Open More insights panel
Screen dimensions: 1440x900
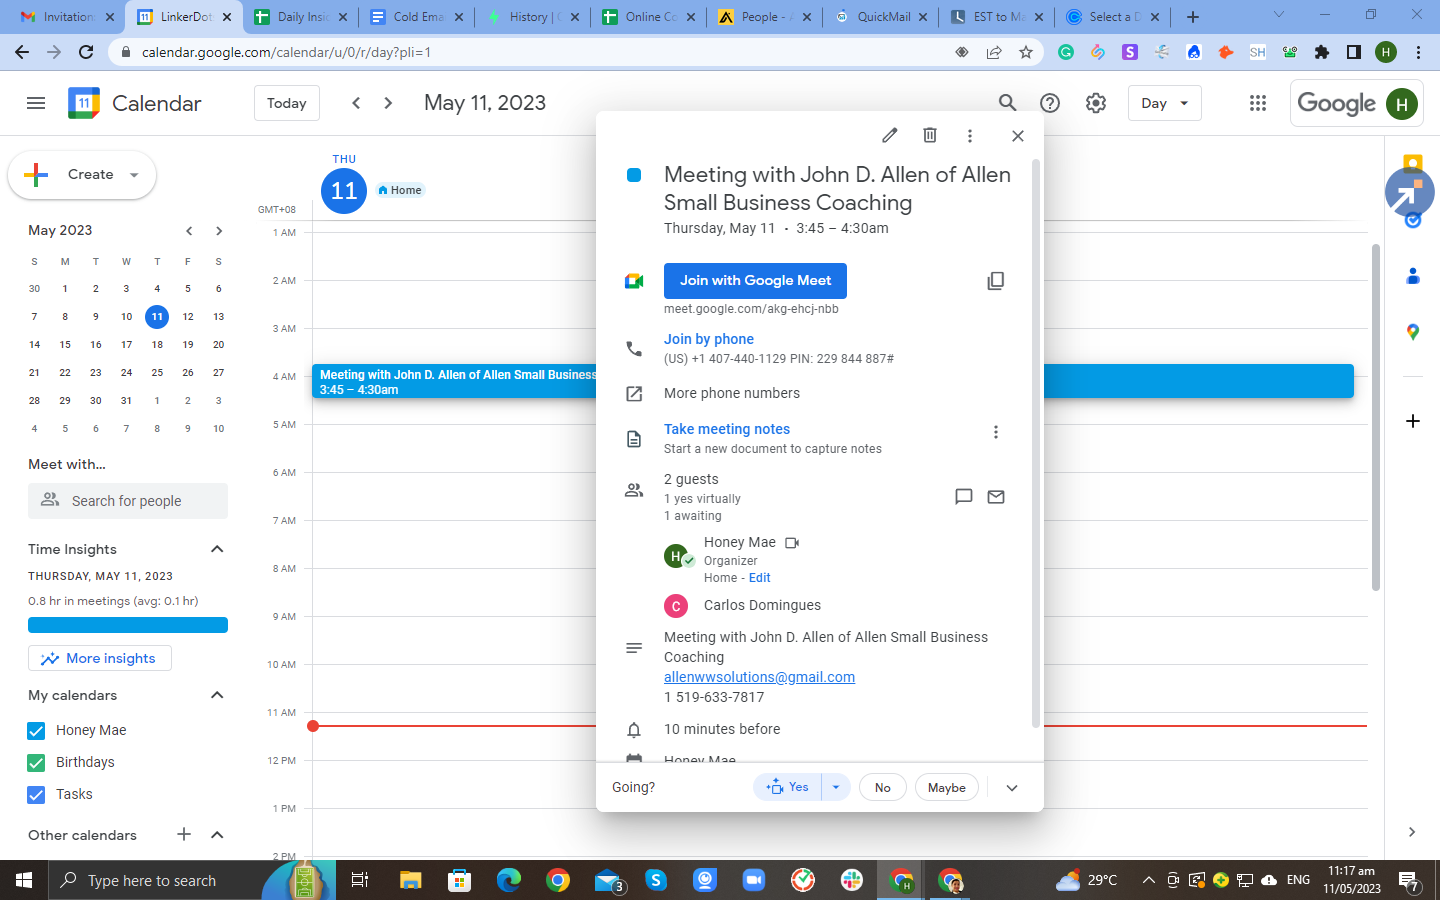[100, 658]
